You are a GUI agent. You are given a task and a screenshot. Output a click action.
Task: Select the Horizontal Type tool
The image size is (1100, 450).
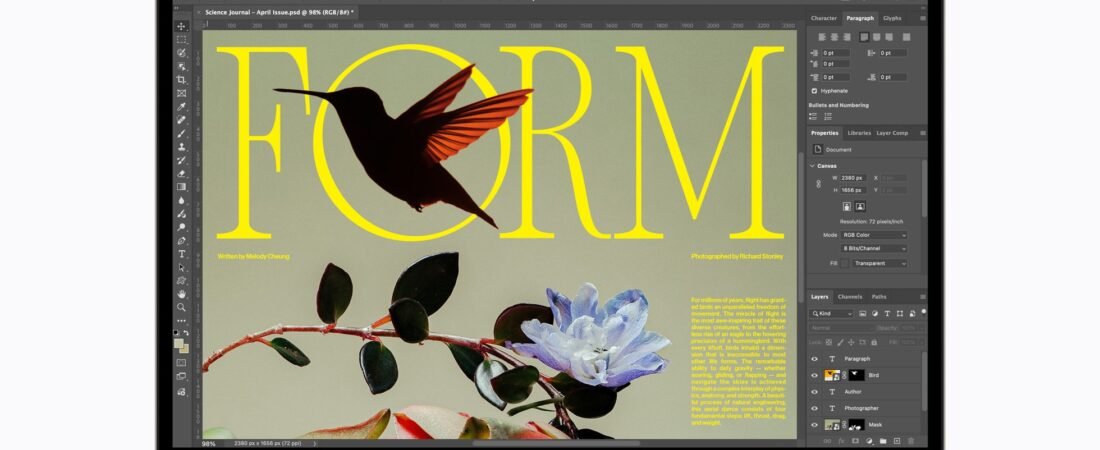[181, 254]
